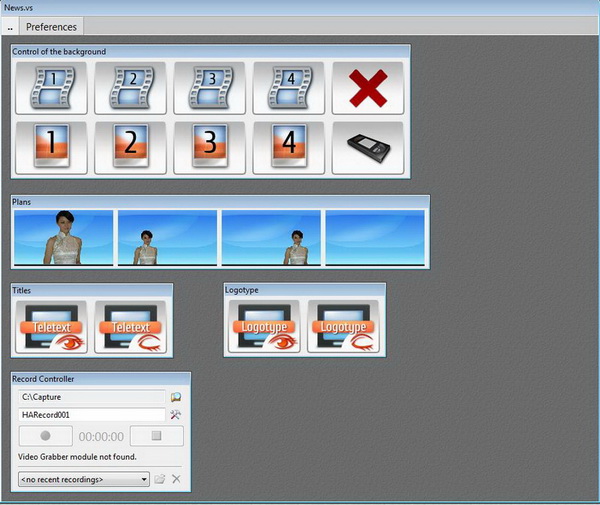
Task: Show Logotype (open eye icon)
Action: pyautogui.click(x=264, y=326)
